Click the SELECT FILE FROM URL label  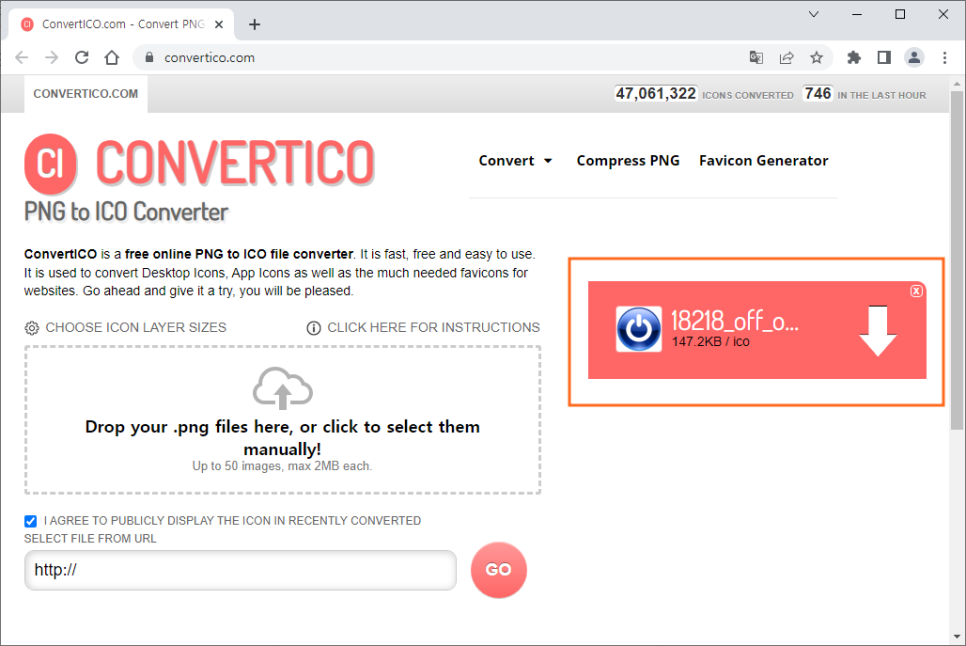[91, 539]
